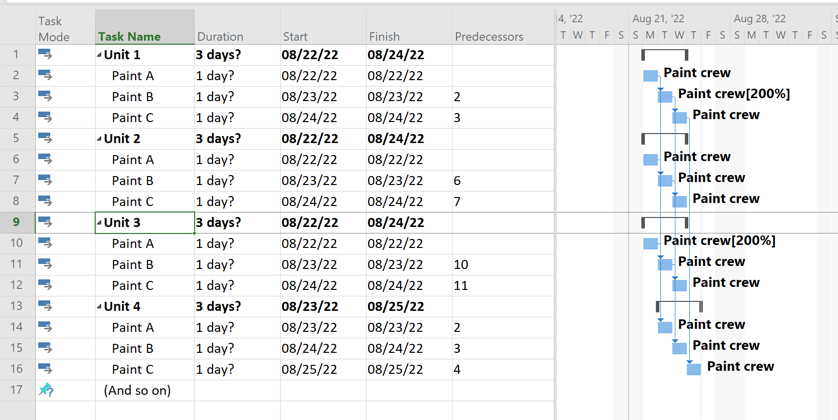The image size is (838, 420).
Task: Select row 9 by its row number
Action: [16, 222]
